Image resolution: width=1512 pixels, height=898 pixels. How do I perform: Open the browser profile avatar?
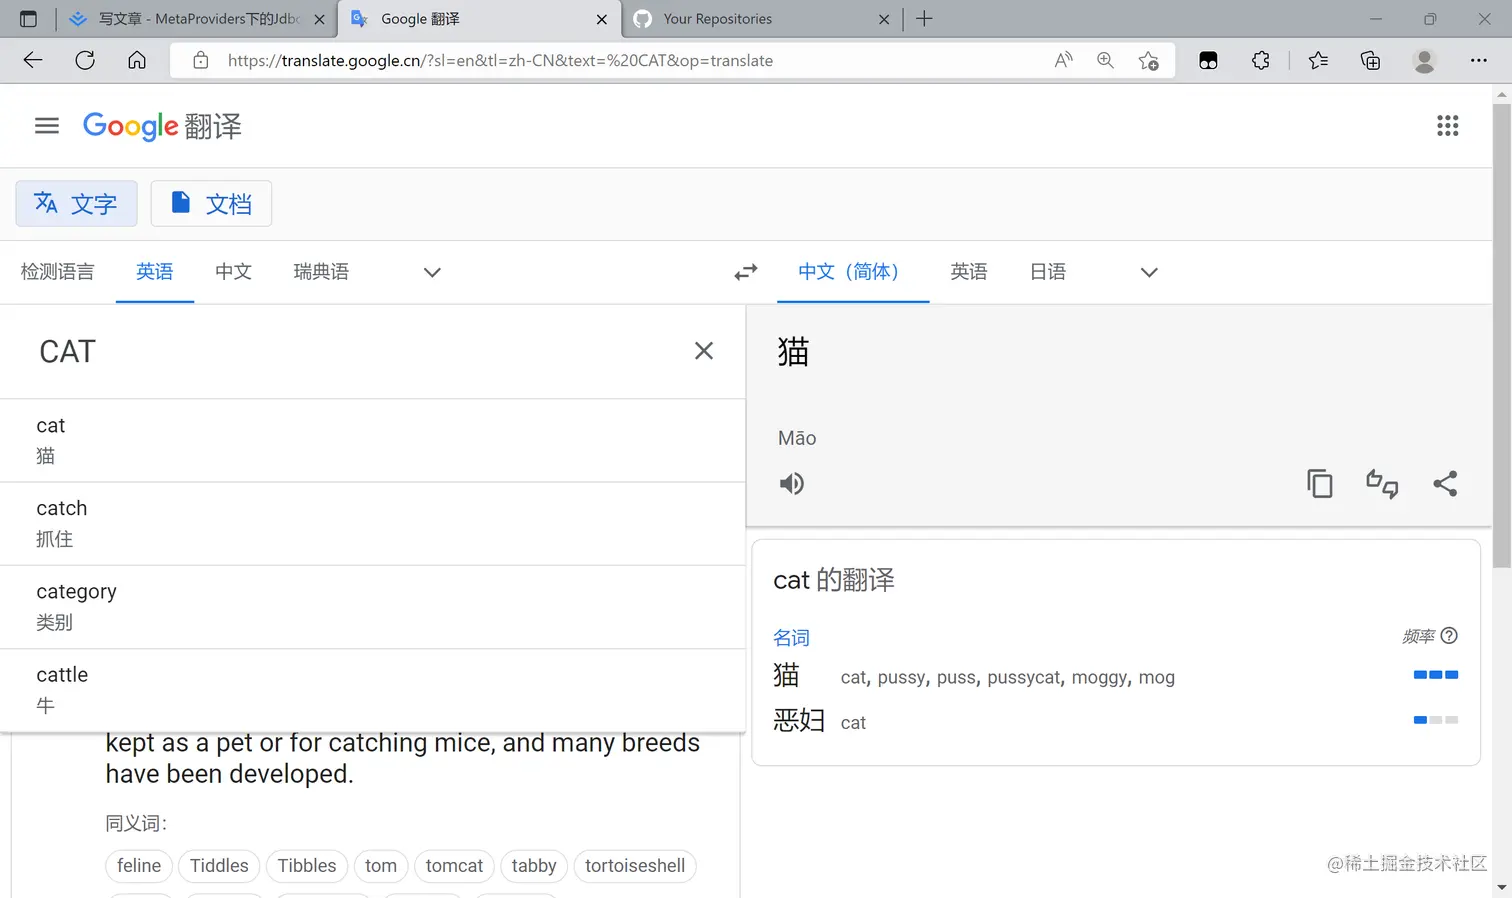click(1424, 60)
